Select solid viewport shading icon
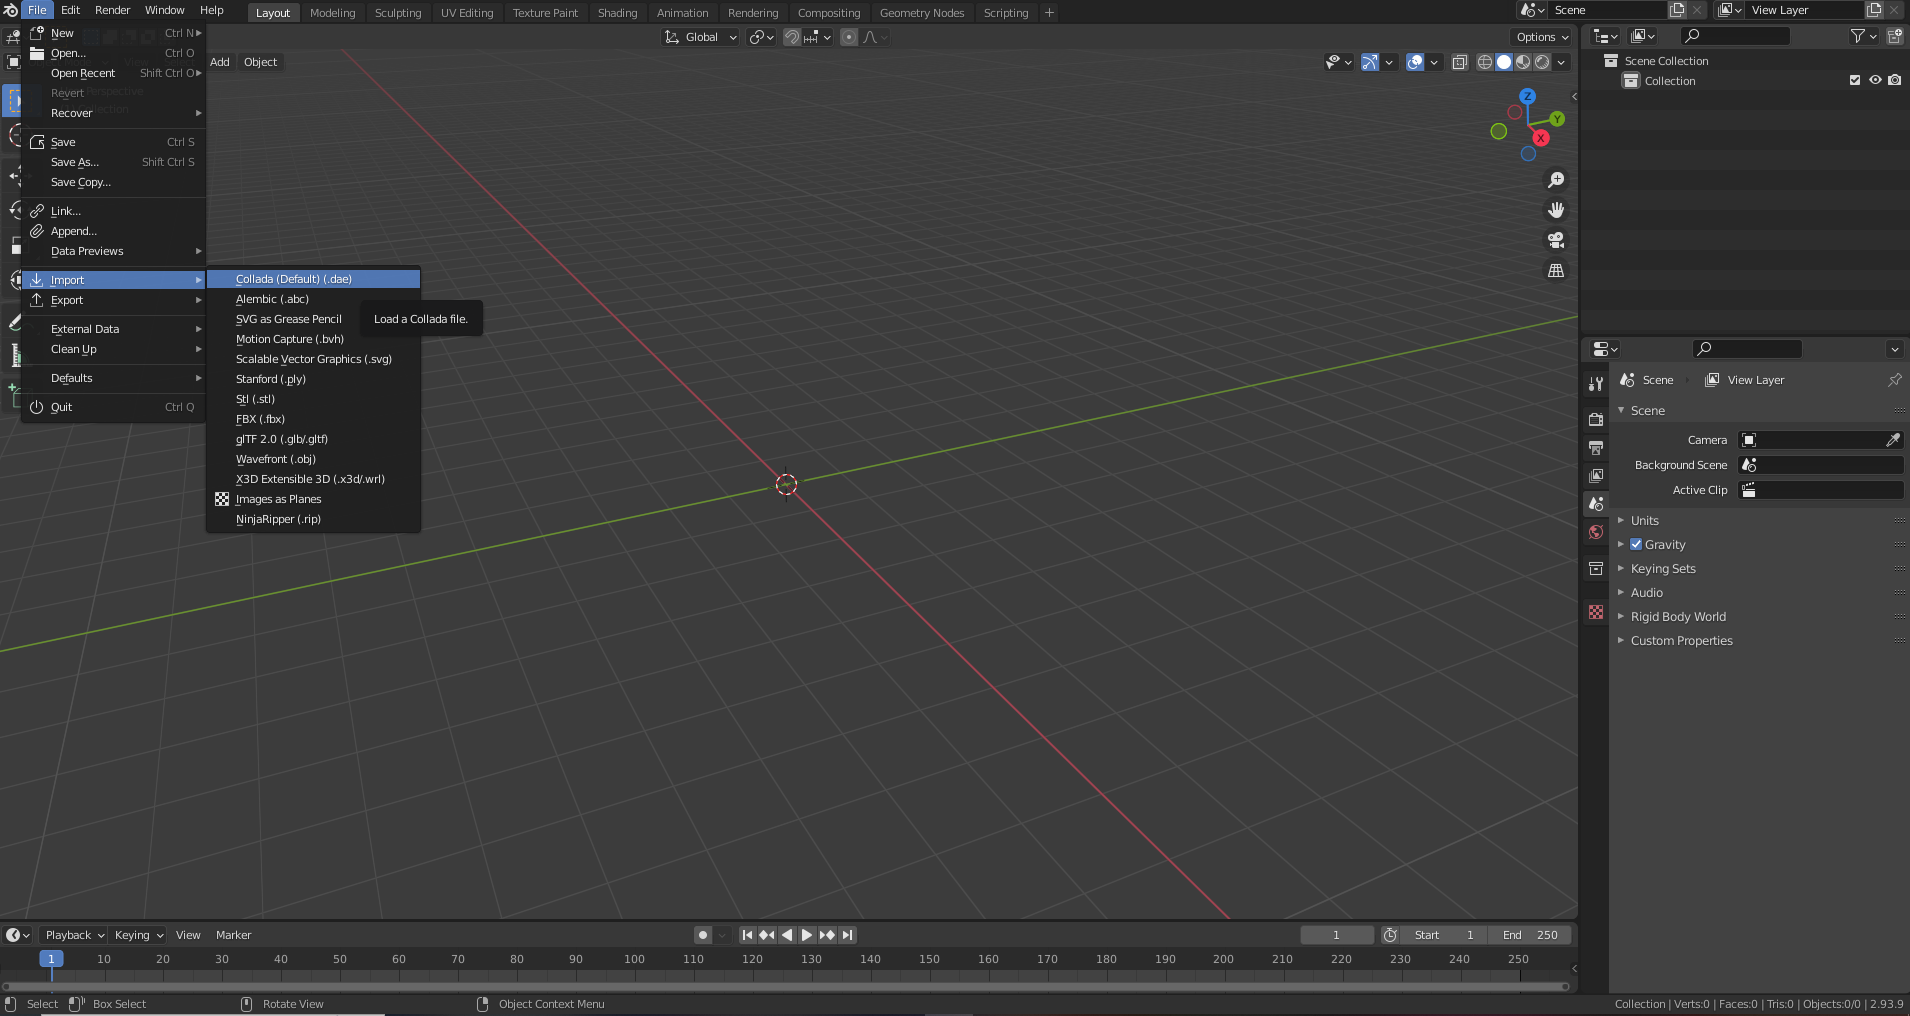The image size is (1910, 1016). pyautogui.click(x=1504, y=62)
